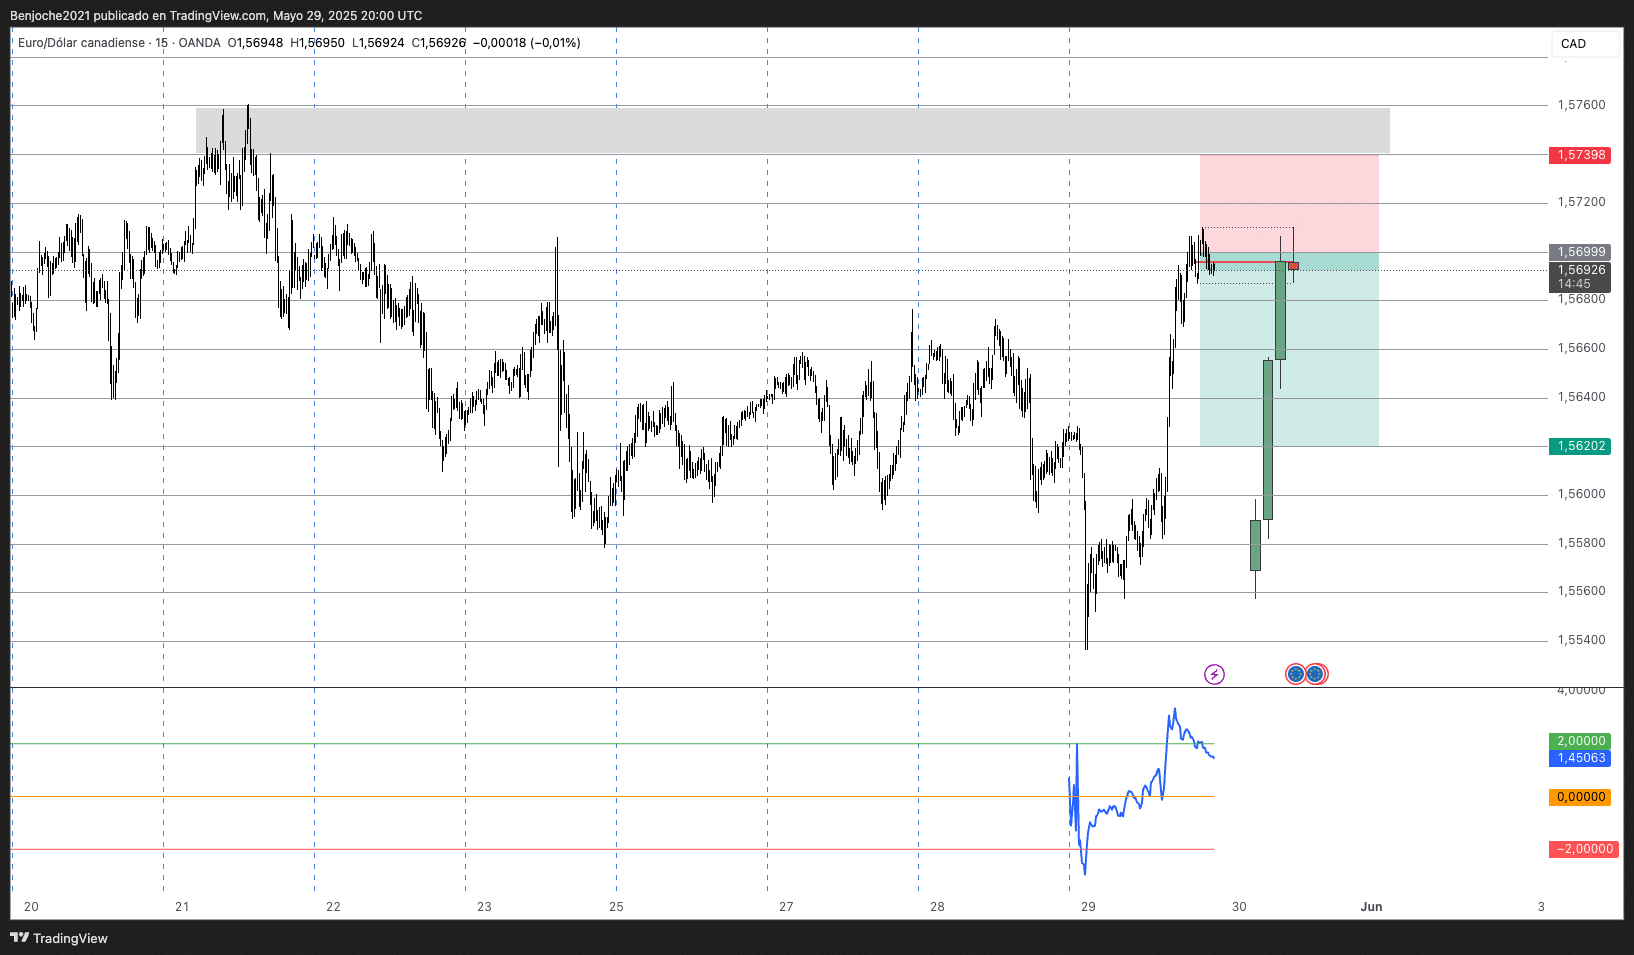Viewport: 1634px width, 955px height.
Task: Click the red −2,00000 indicator level label
Action: tap(1584, 849)
